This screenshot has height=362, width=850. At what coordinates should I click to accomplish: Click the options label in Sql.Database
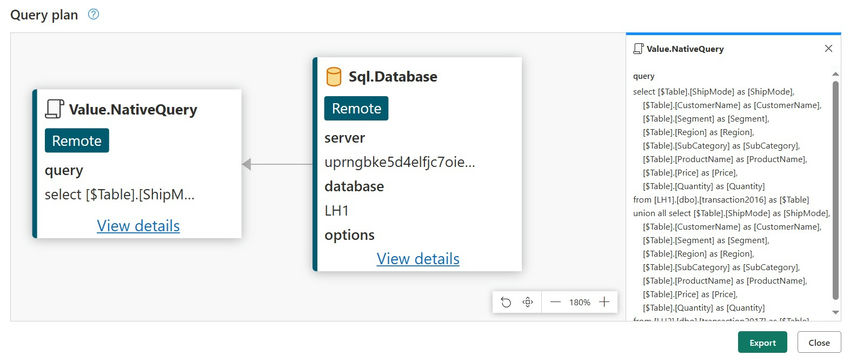click(350, 235)
